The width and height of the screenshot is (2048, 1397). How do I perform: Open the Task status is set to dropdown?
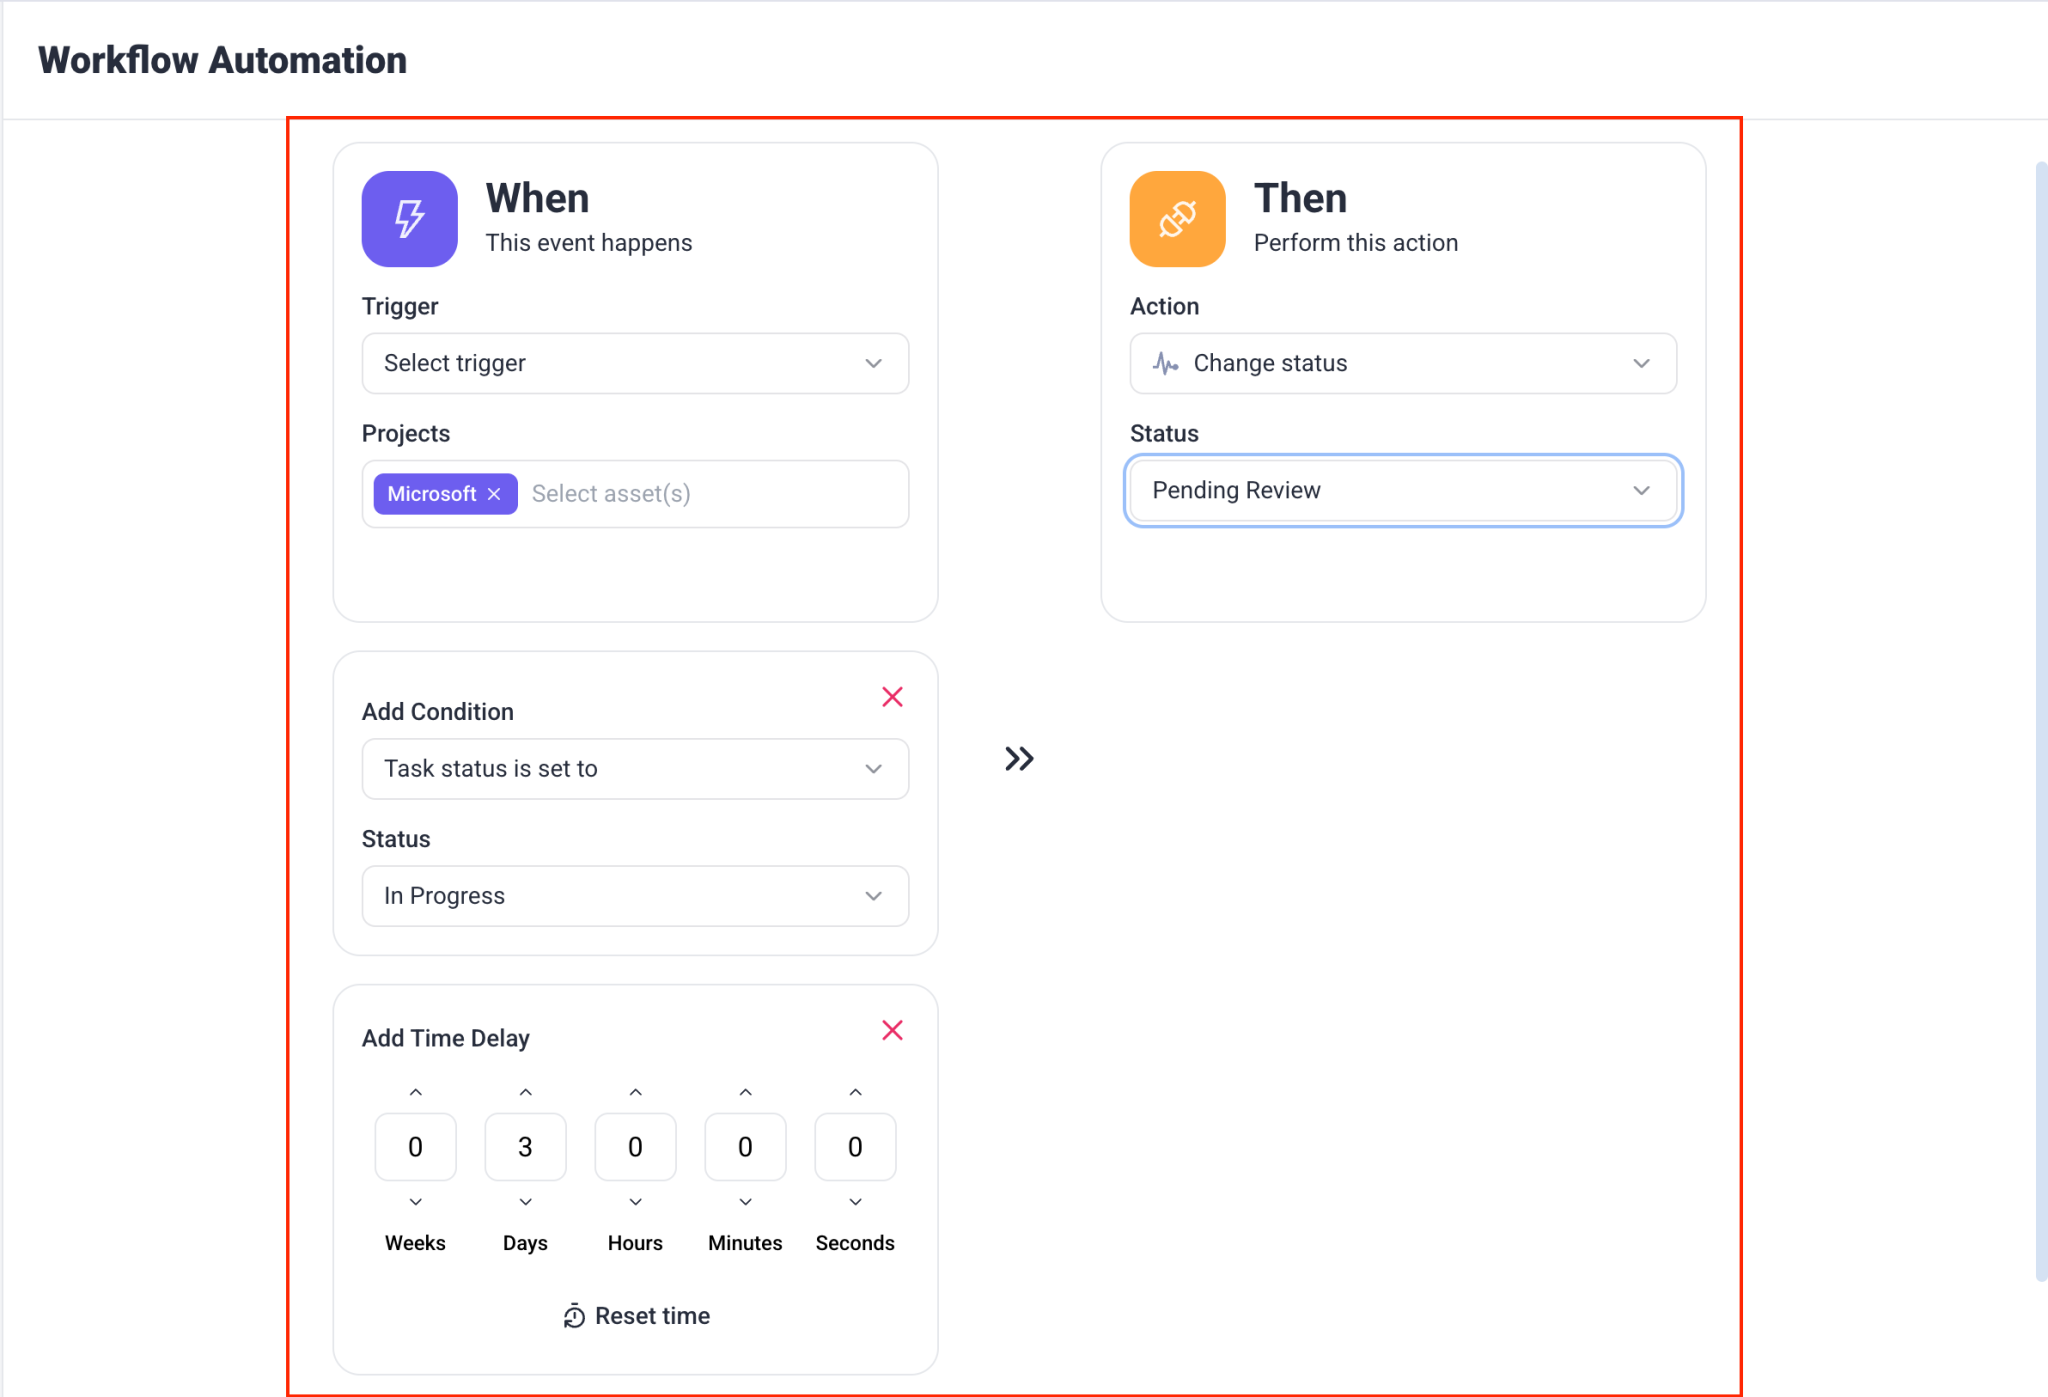(x=635, y=769)
